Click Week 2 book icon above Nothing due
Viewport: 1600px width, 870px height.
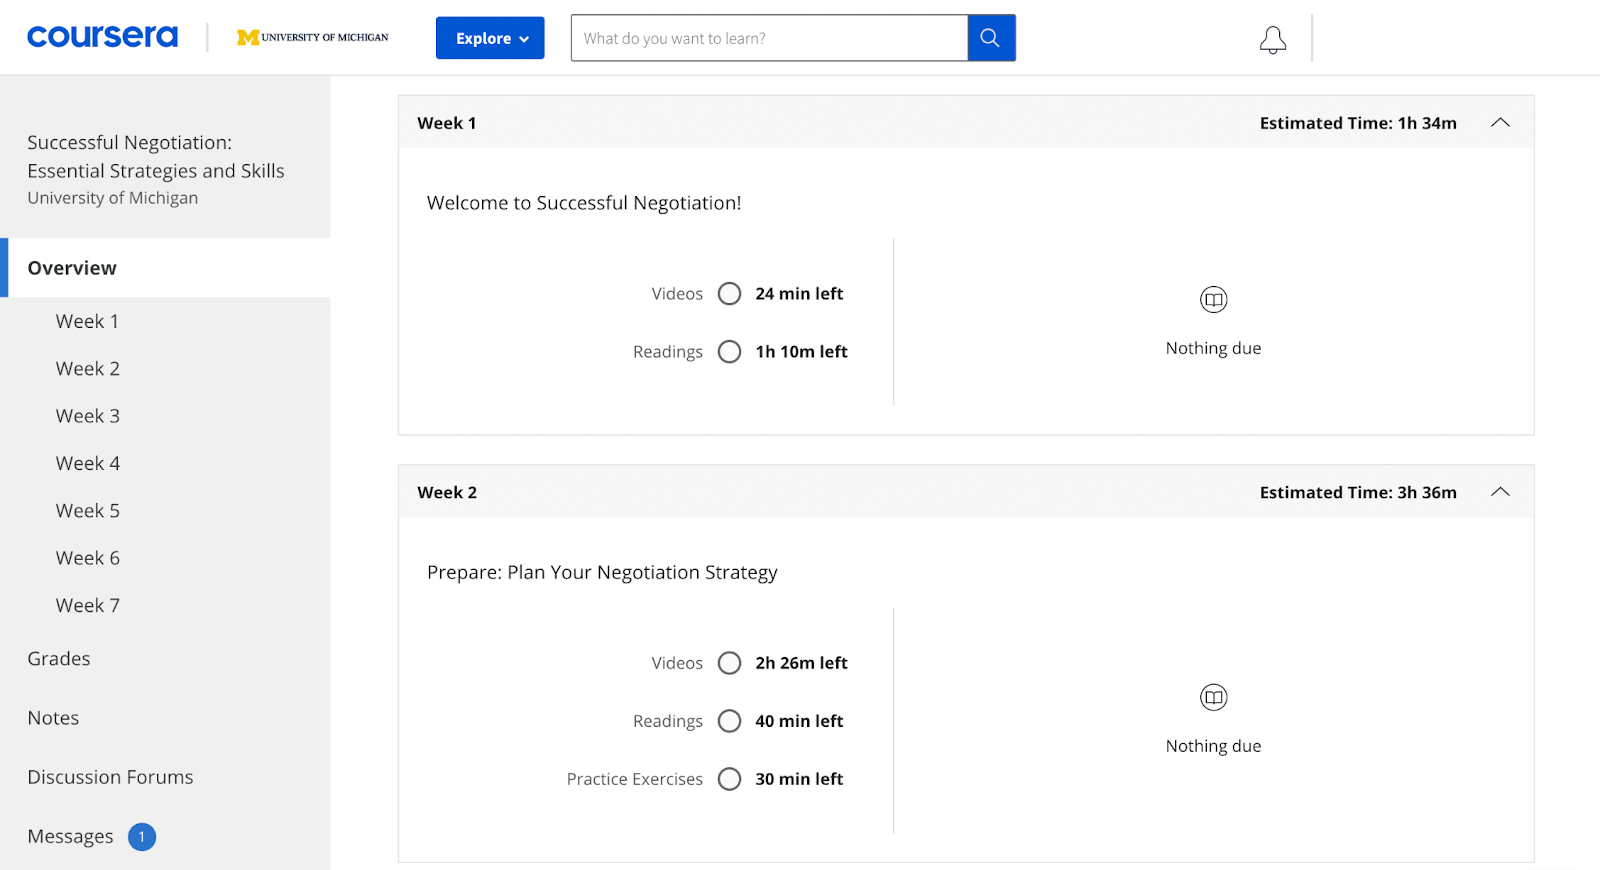(x=1213, y=697)
